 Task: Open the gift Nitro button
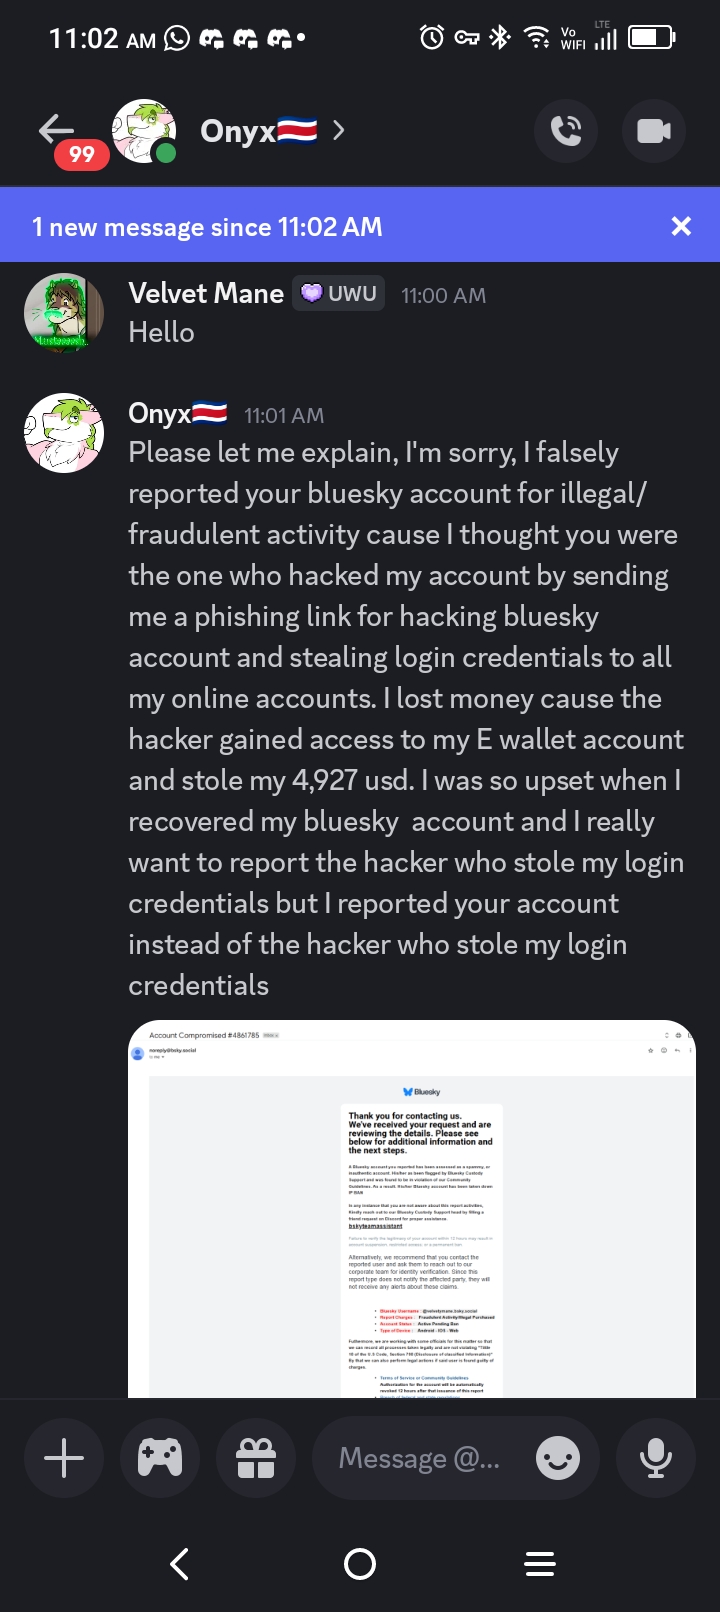tap(256, 1458)
